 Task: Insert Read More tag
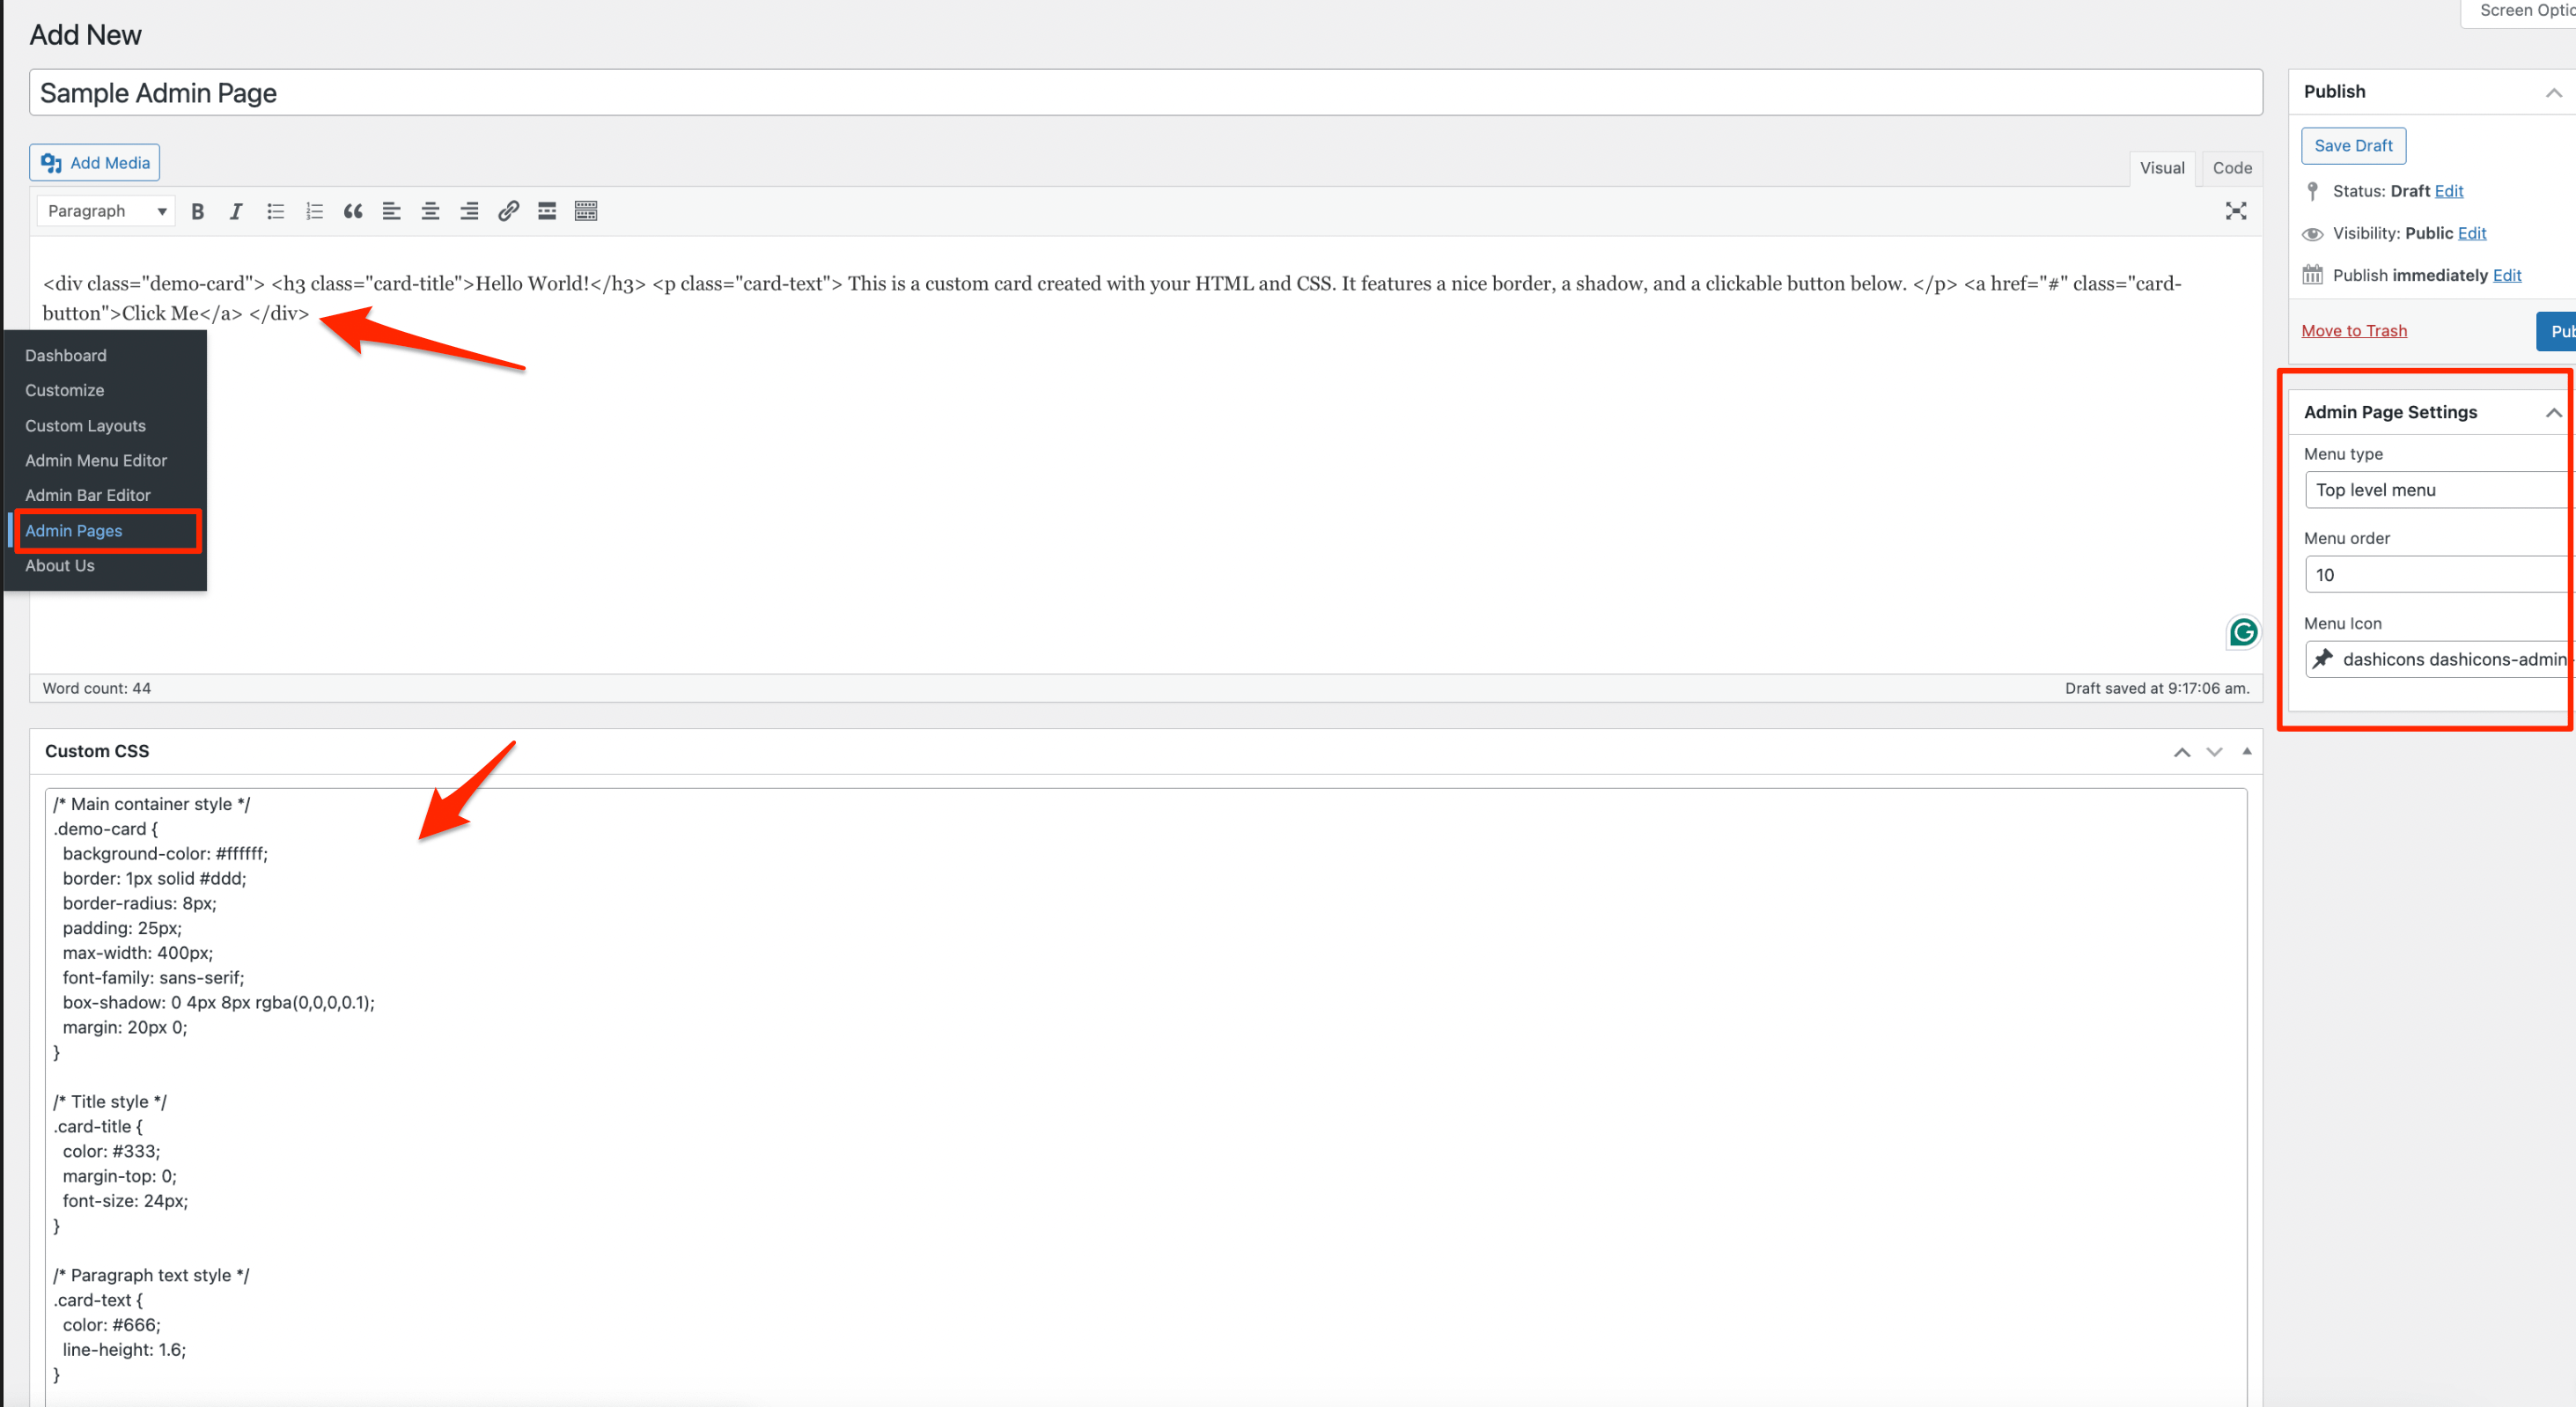pos(547,211)
